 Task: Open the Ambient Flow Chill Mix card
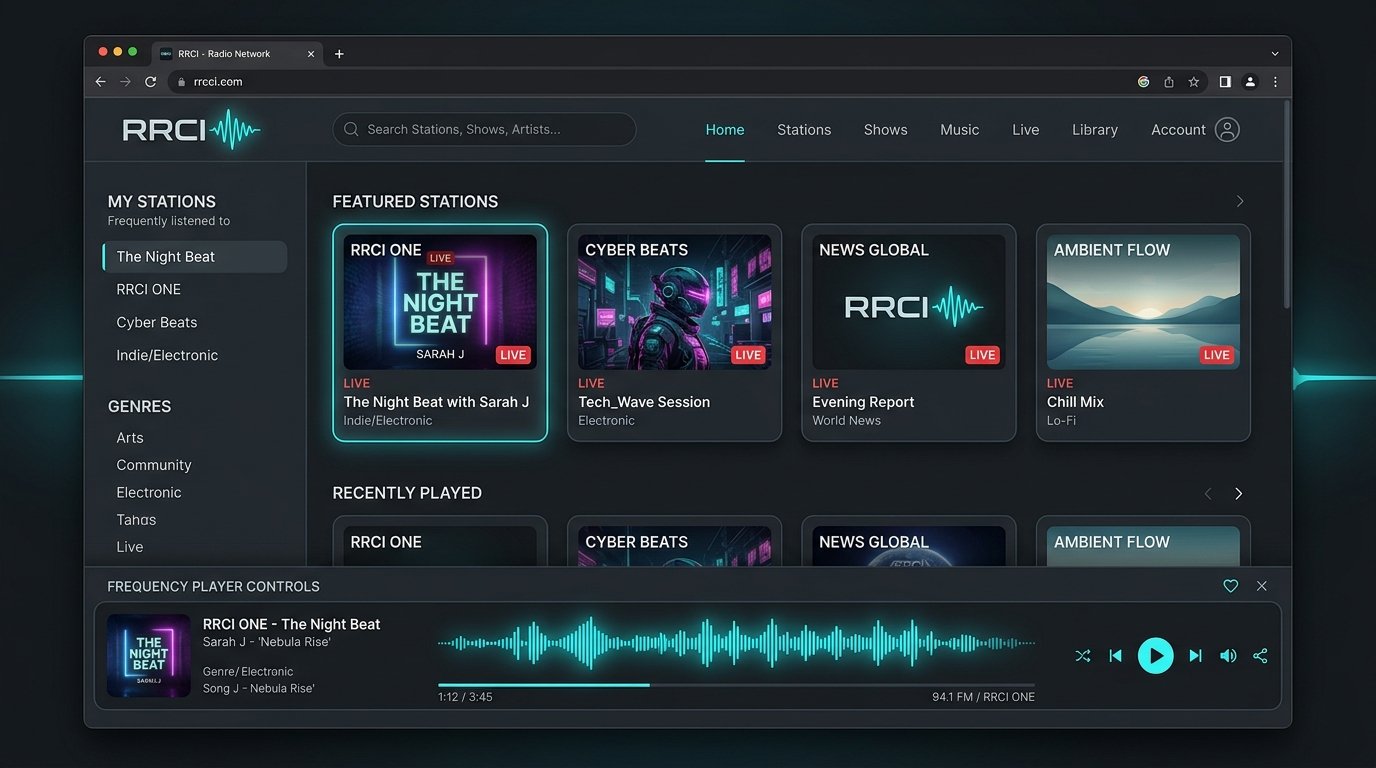pos(1143,332)
